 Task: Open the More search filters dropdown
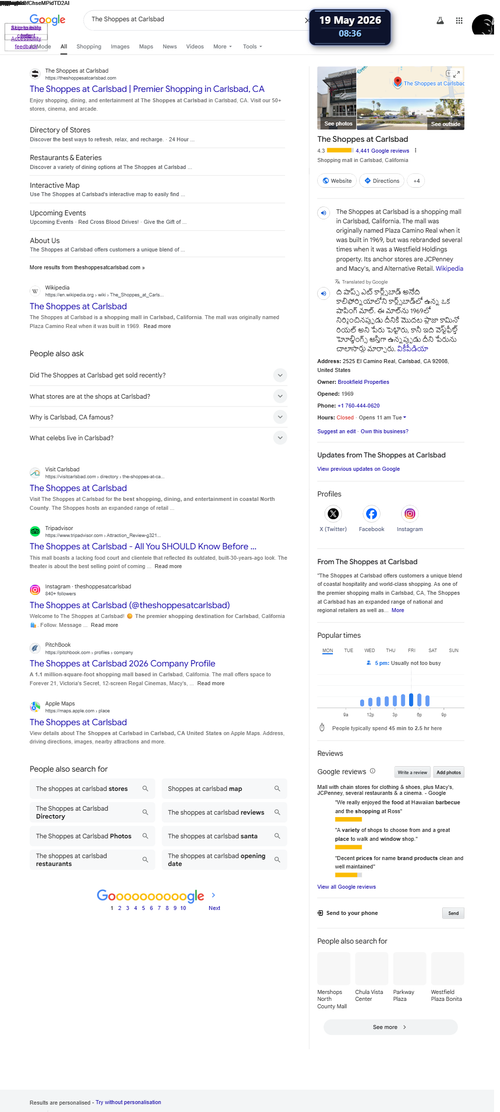point(223,47)
